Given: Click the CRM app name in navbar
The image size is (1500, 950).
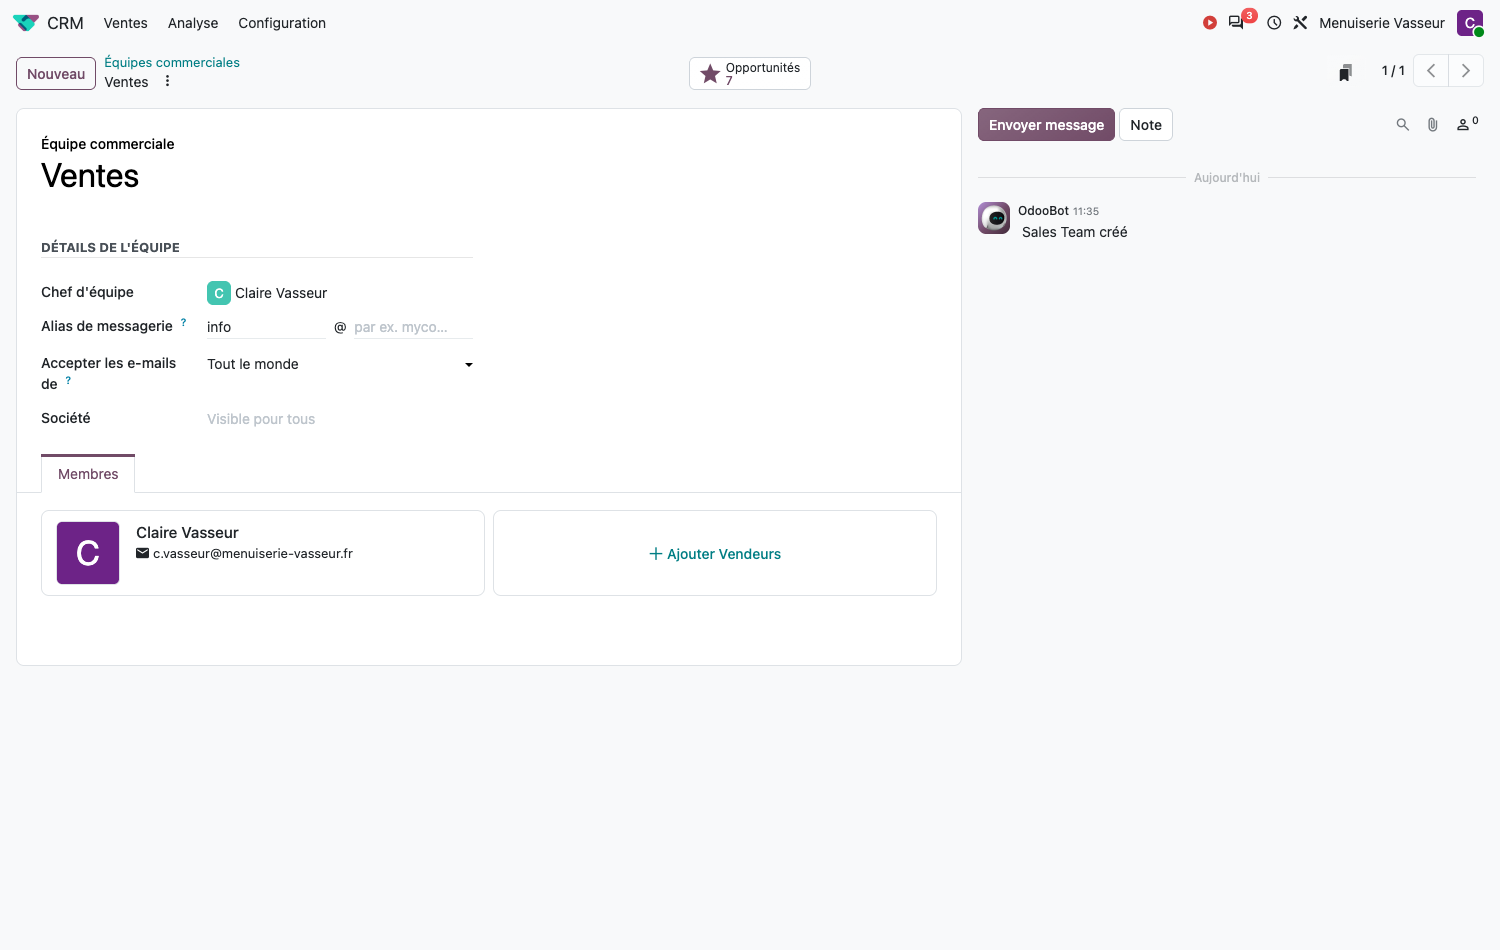Looking at the screenshot, I should pyautogui.click(x=65, y=23).
